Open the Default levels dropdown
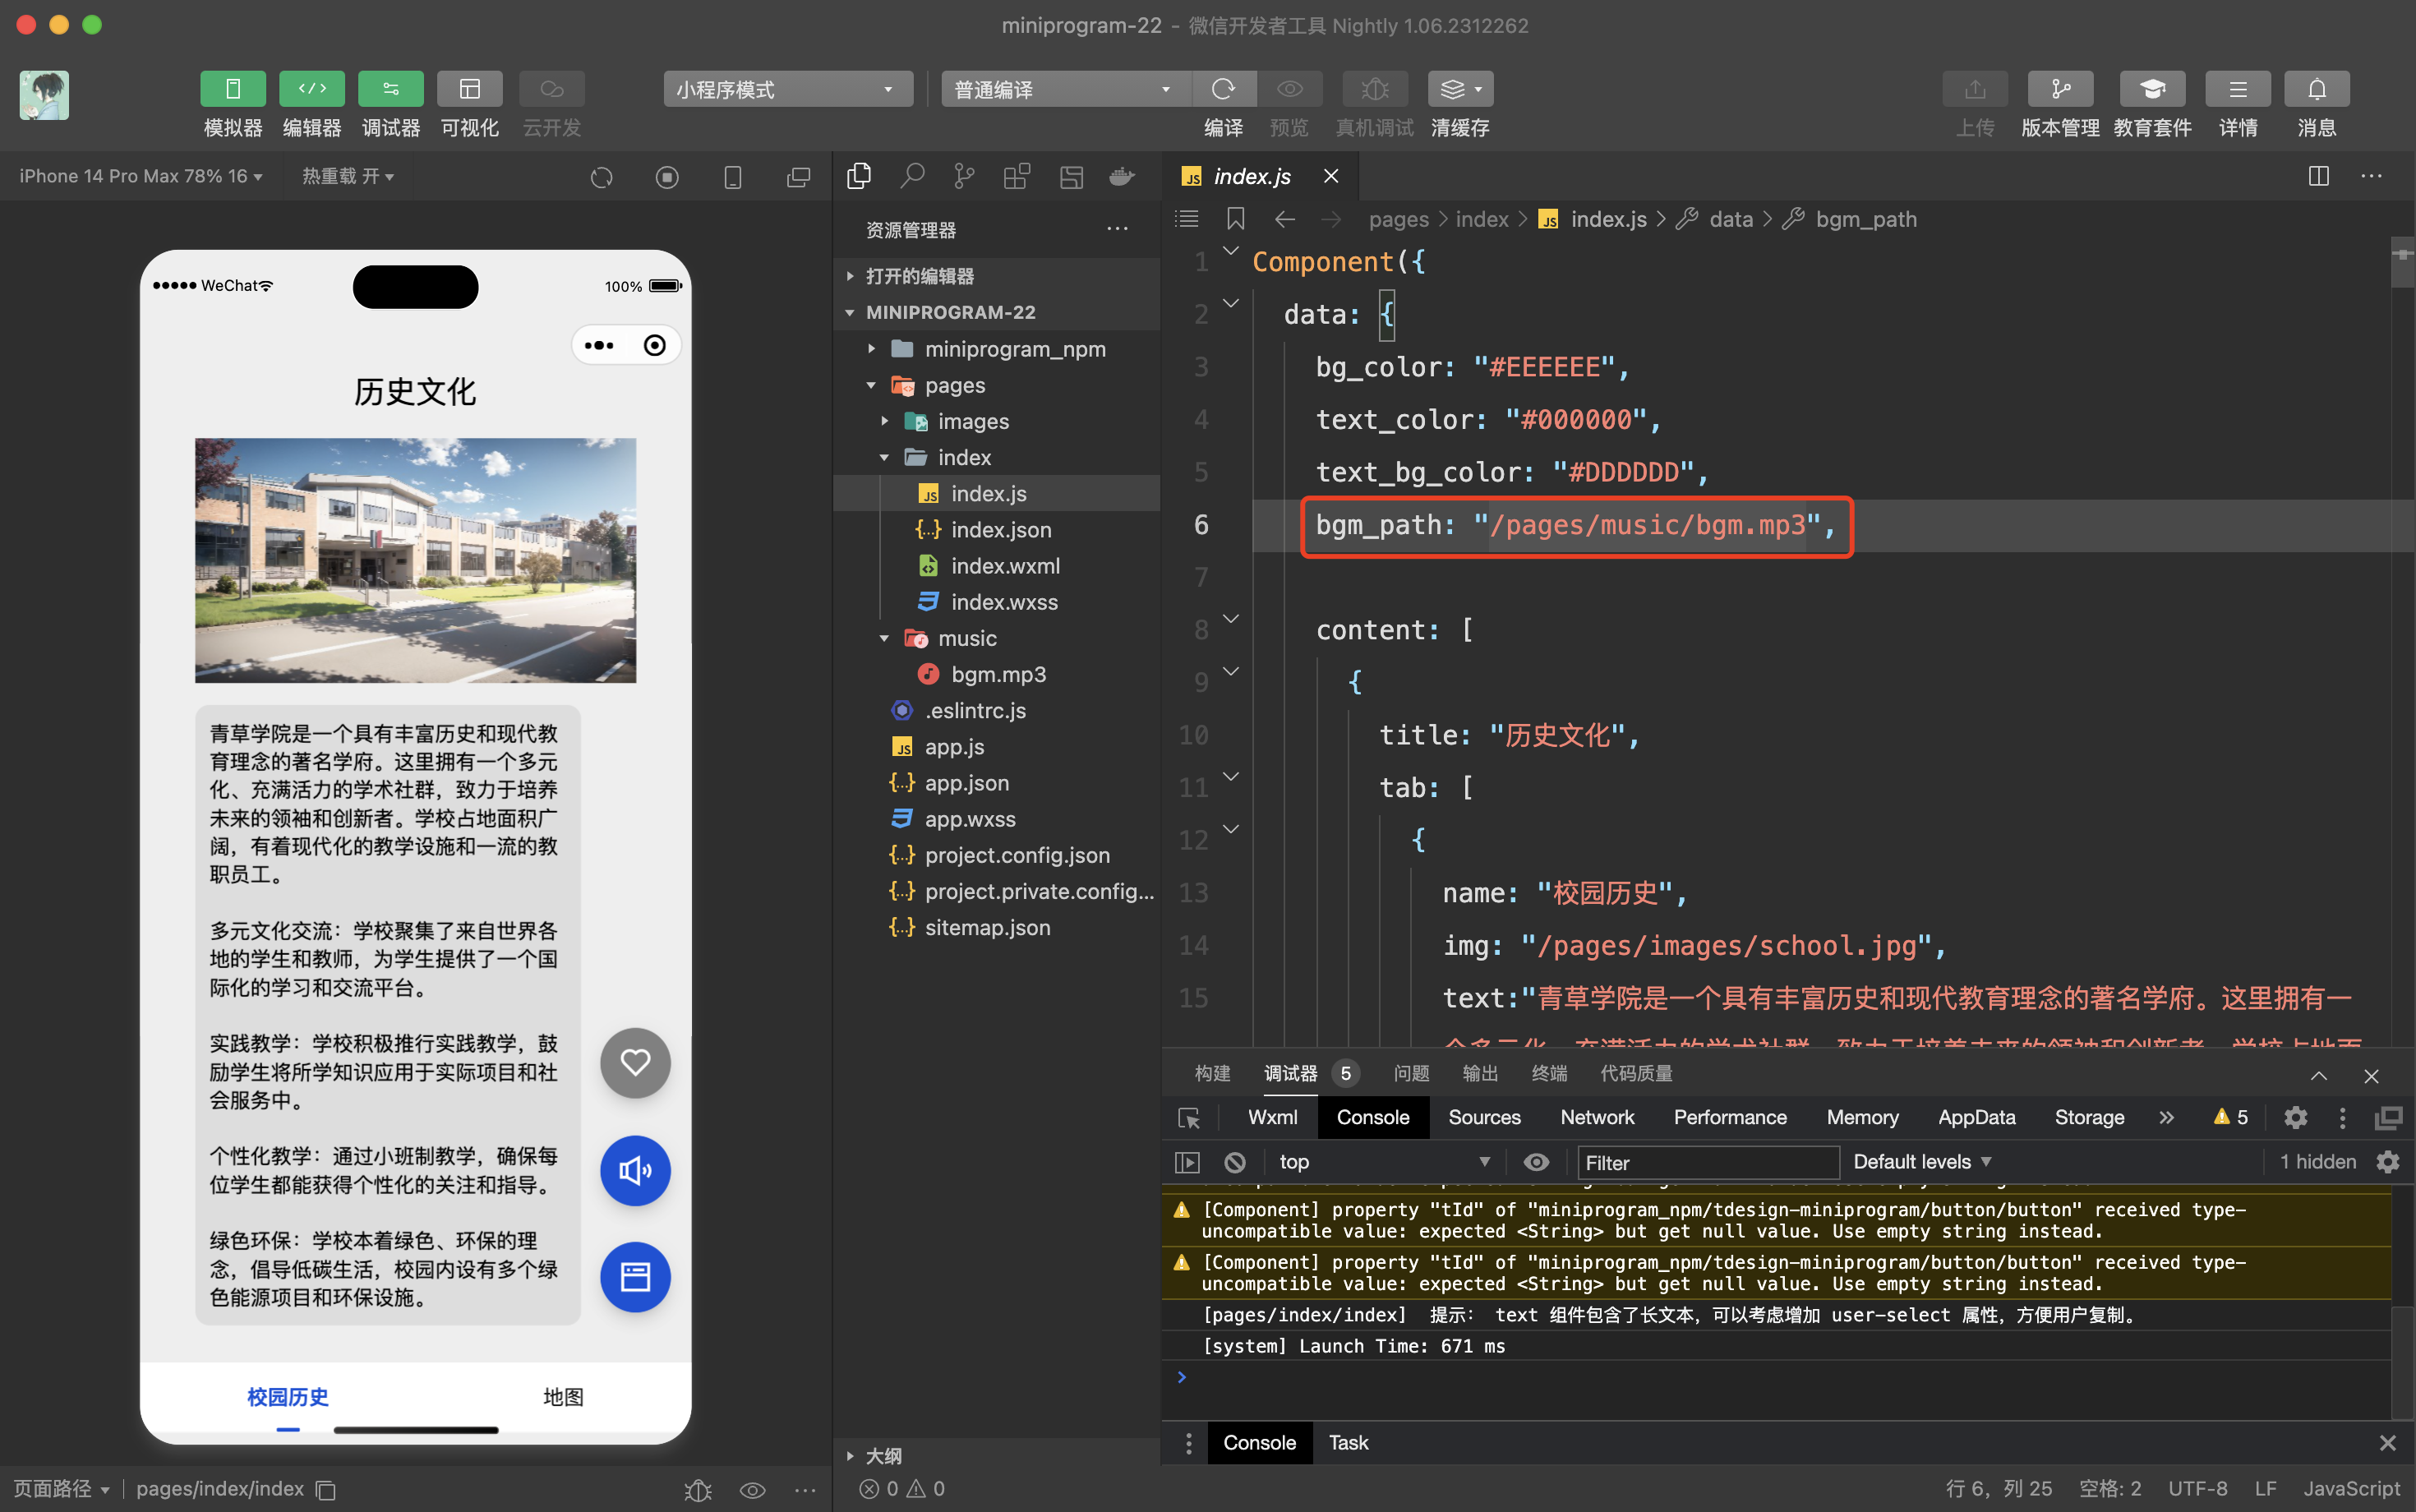 click(1921, 1162)
